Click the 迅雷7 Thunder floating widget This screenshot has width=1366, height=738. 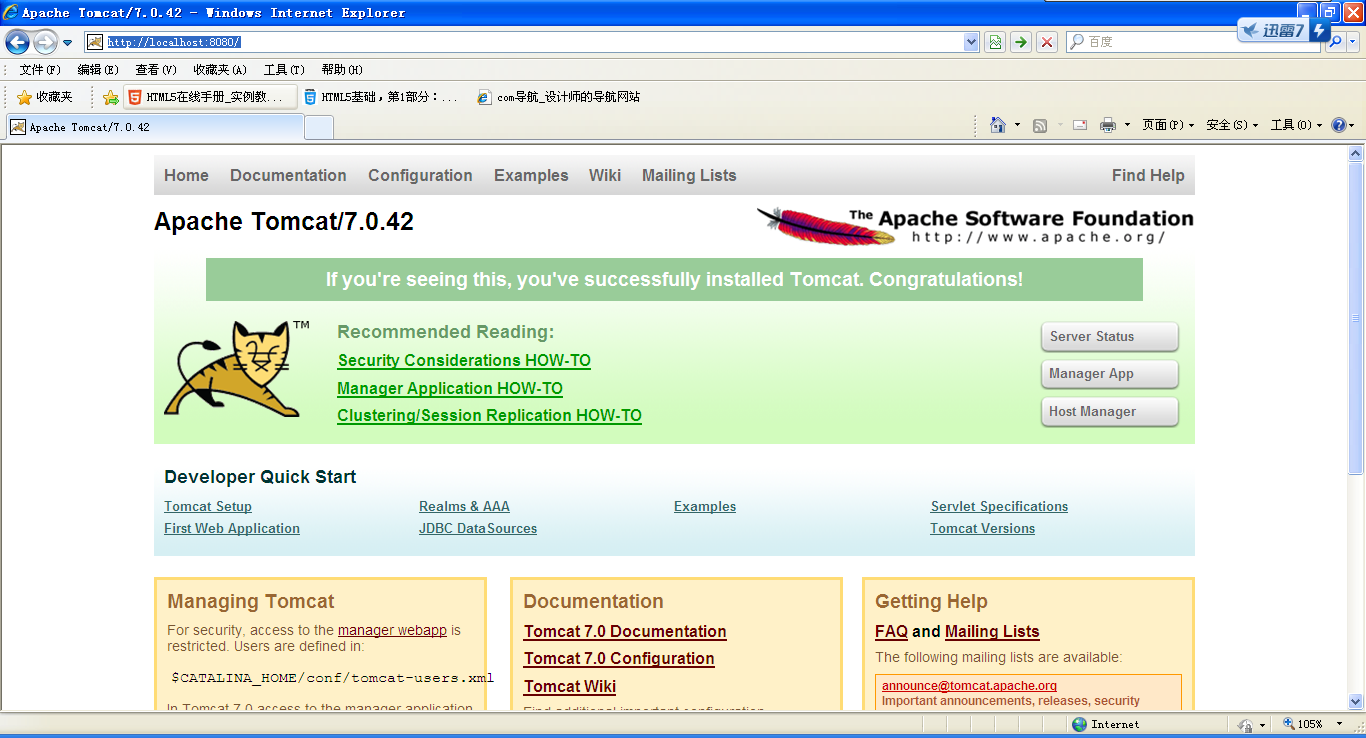pyautogui.click(x=1283, y=30)
